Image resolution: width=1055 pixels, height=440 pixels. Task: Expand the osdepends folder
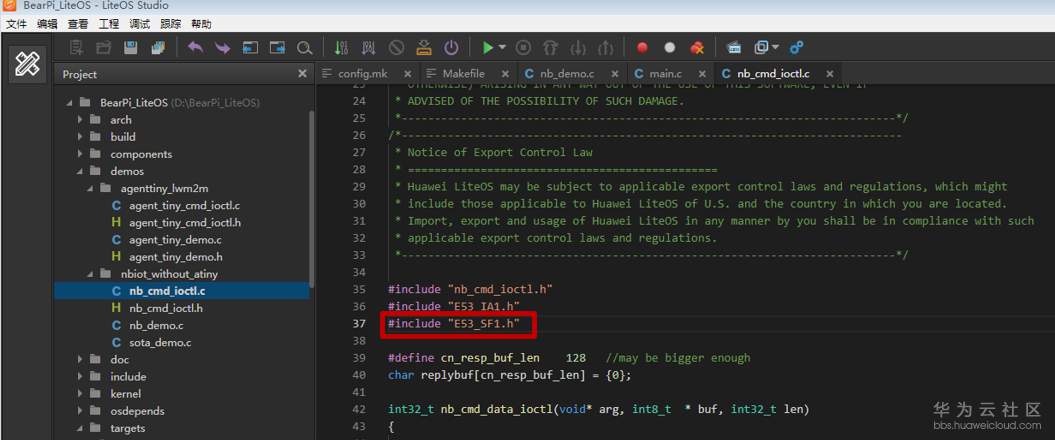pyautogui.click(x=80, y=411)
